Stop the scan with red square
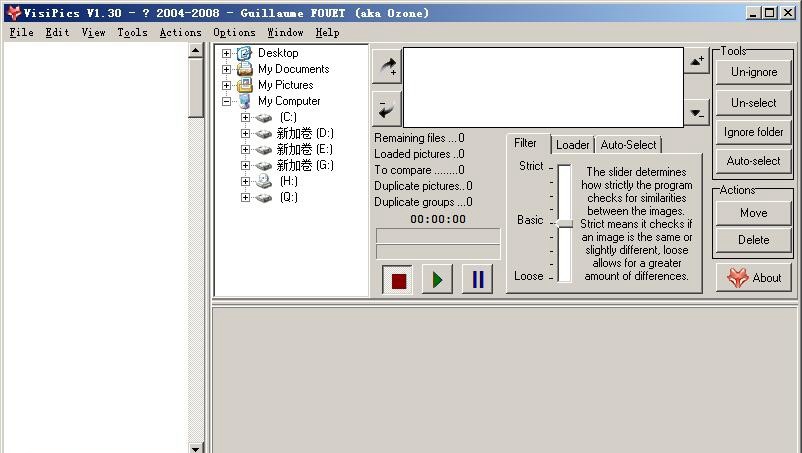Viewport: 802px width, 453px height. [x=398, y=280]
